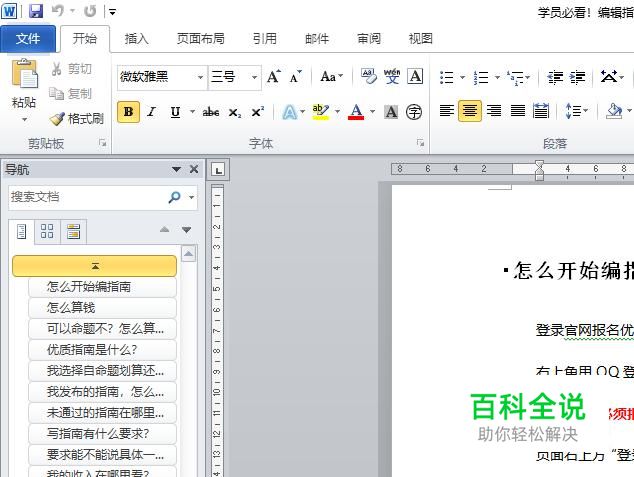Viewport: 634px width, 477px height.
Task: Apply the Text Effects glowing A
Action: 290,112
